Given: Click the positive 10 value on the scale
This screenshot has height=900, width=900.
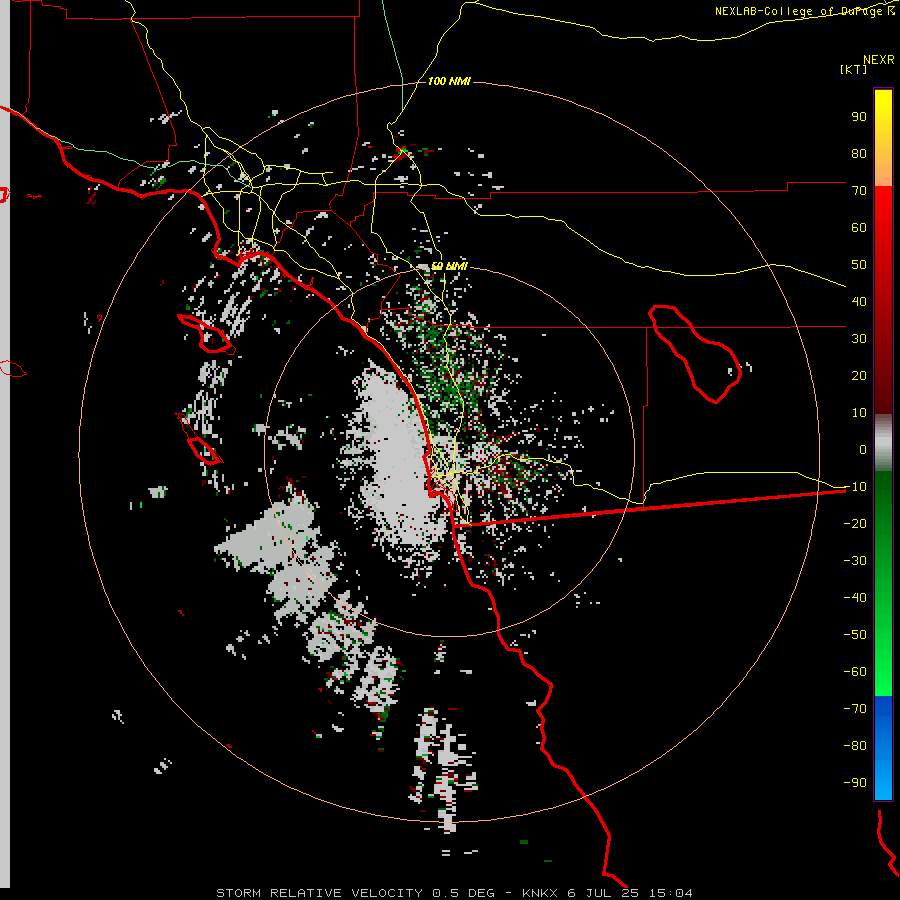Looking at the screenshot, I should (859, 413).
